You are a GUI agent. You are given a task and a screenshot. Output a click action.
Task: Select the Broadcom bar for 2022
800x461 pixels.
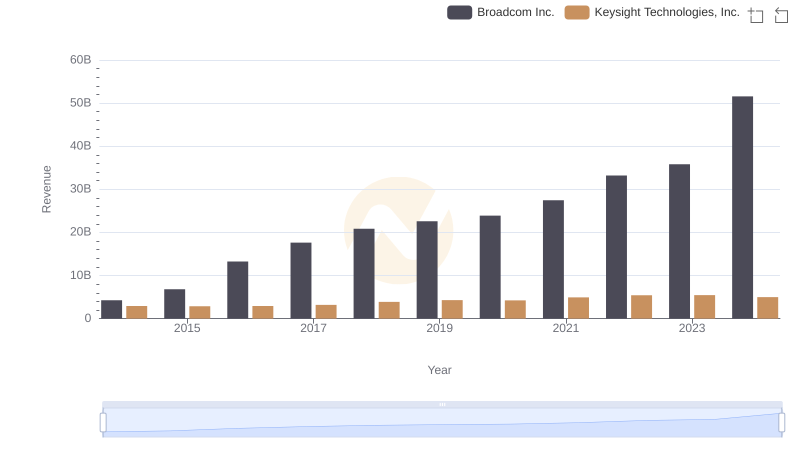pos(616,247)
